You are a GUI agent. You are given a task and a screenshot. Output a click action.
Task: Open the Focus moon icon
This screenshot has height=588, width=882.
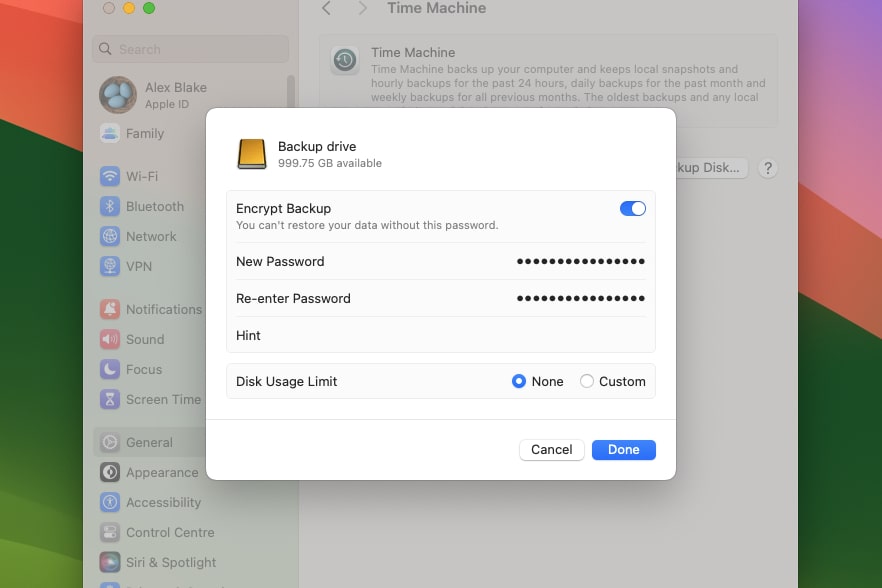pos(110,369)
